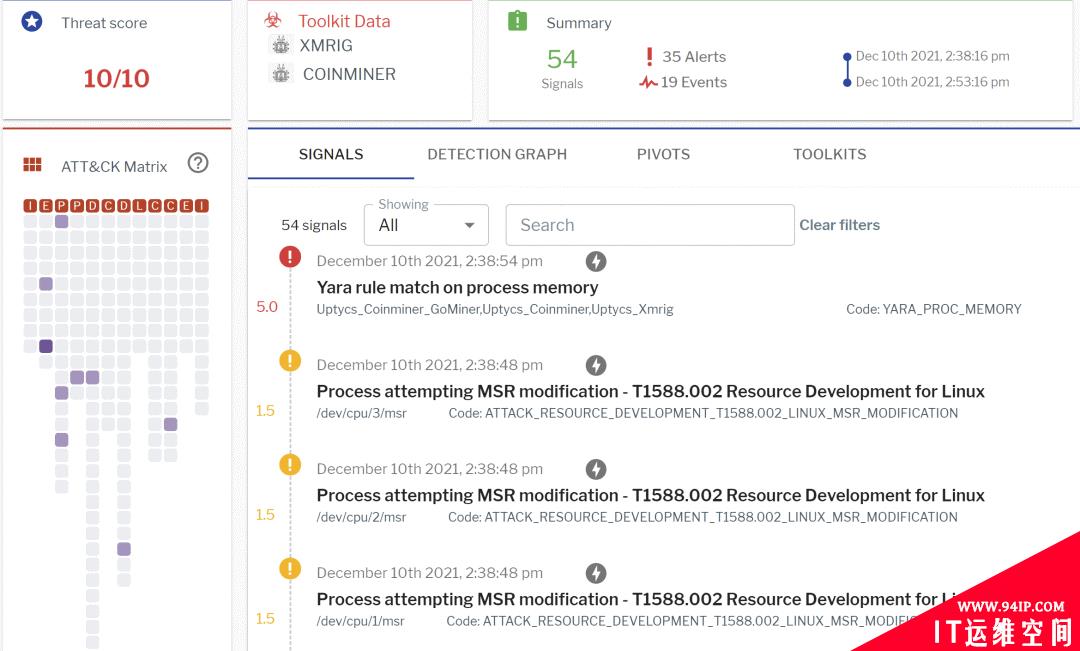Viewport: 1080px width, 651px height.
Task: Click the dark purple ATT&CK matrix cell
Action: [45, 346]
